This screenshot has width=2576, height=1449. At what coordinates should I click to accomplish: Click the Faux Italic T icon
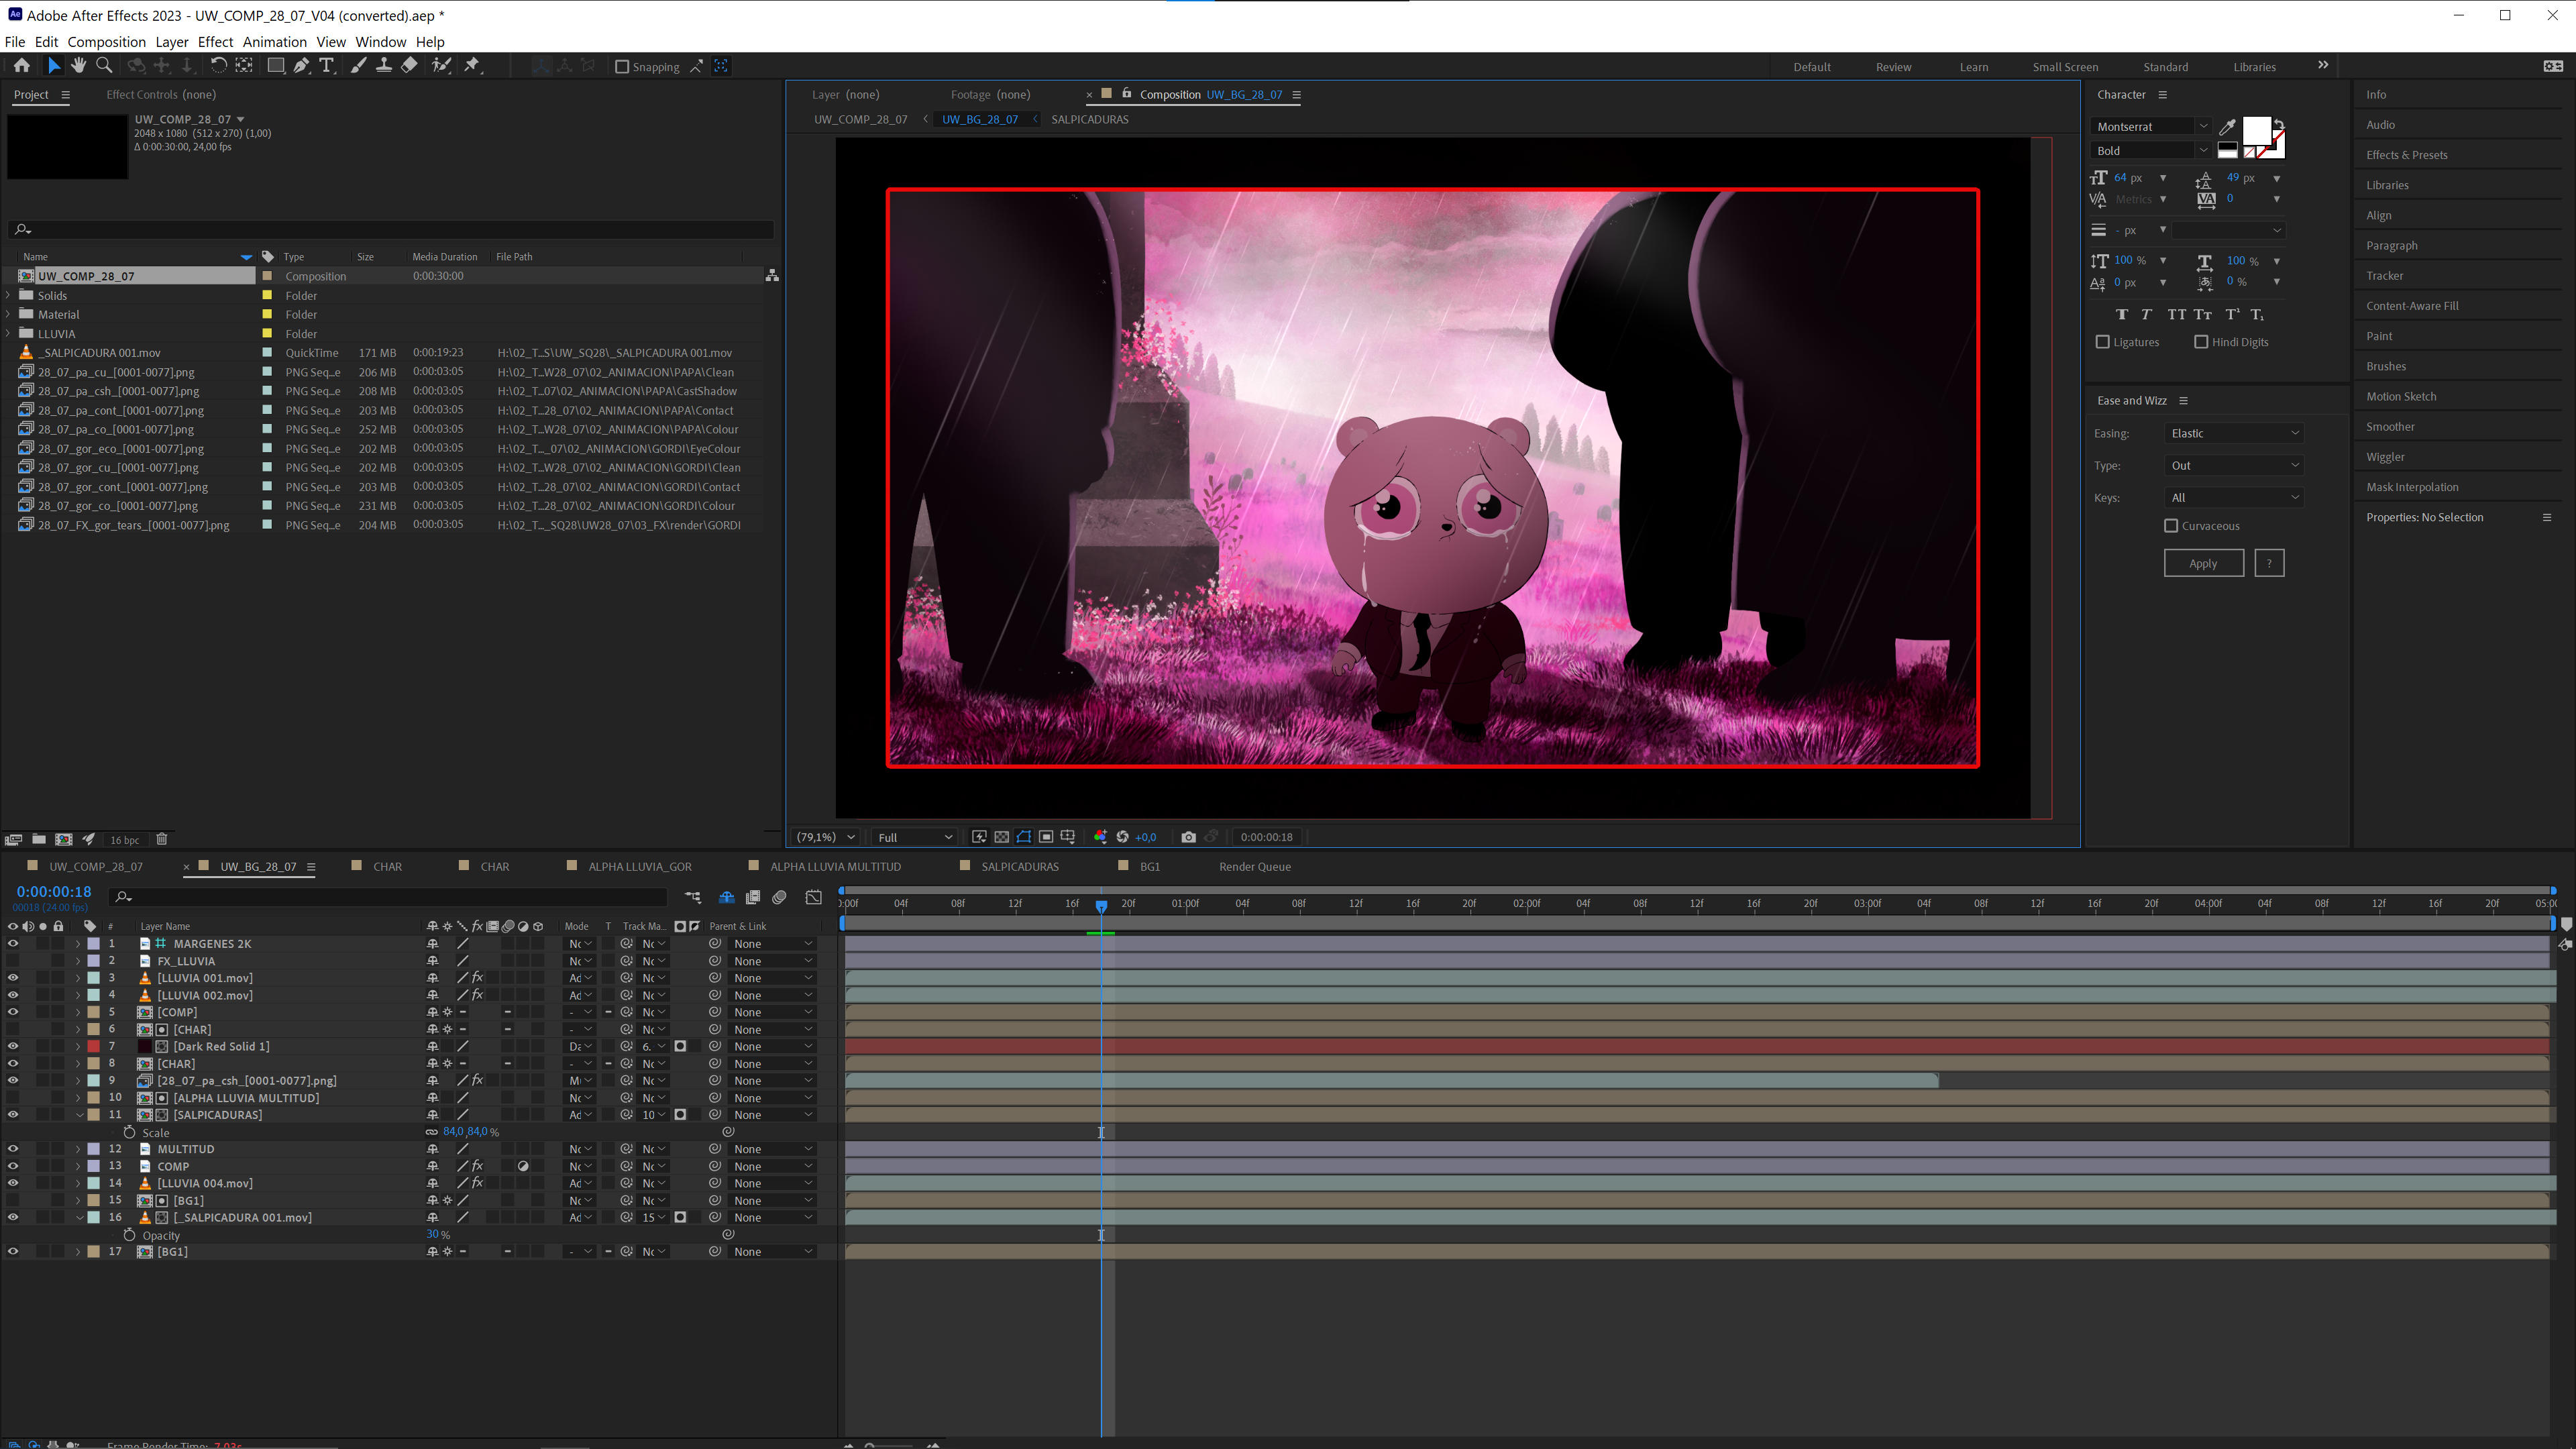click(x=2146, y=314)
